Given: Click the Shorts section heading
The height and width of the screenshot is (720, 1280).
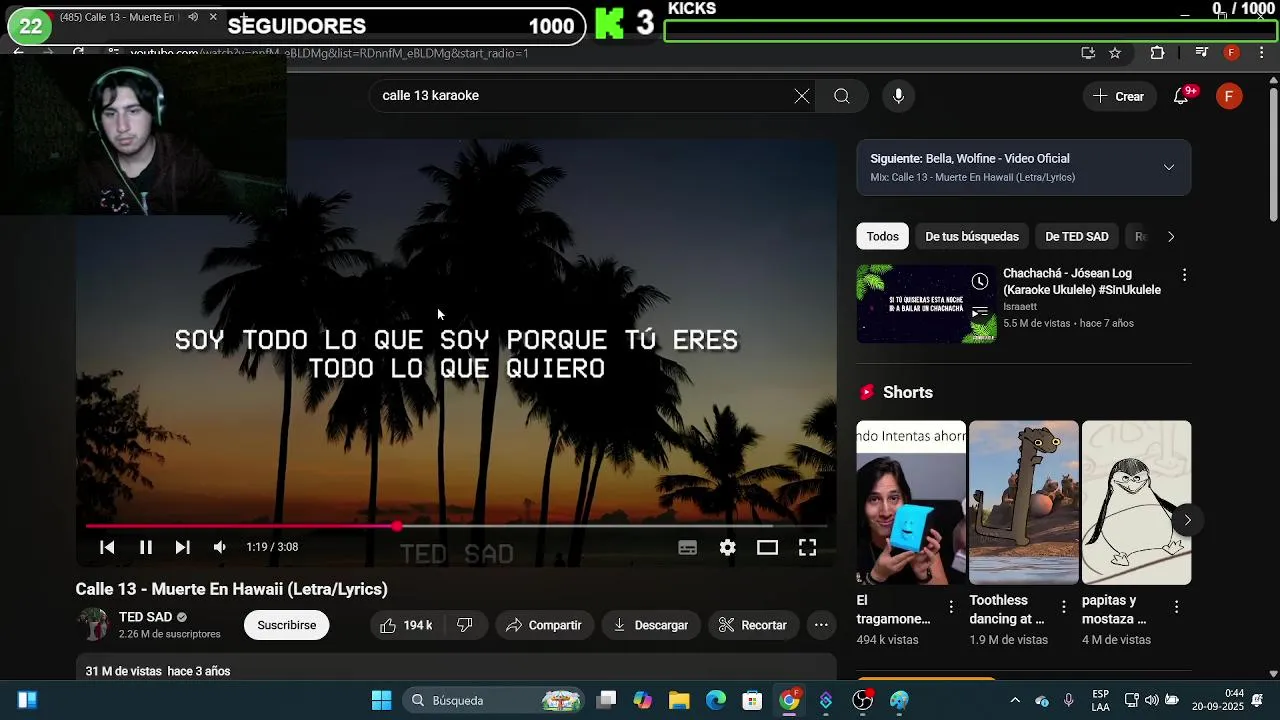Looking at the screenshot, I should point(908,392).
